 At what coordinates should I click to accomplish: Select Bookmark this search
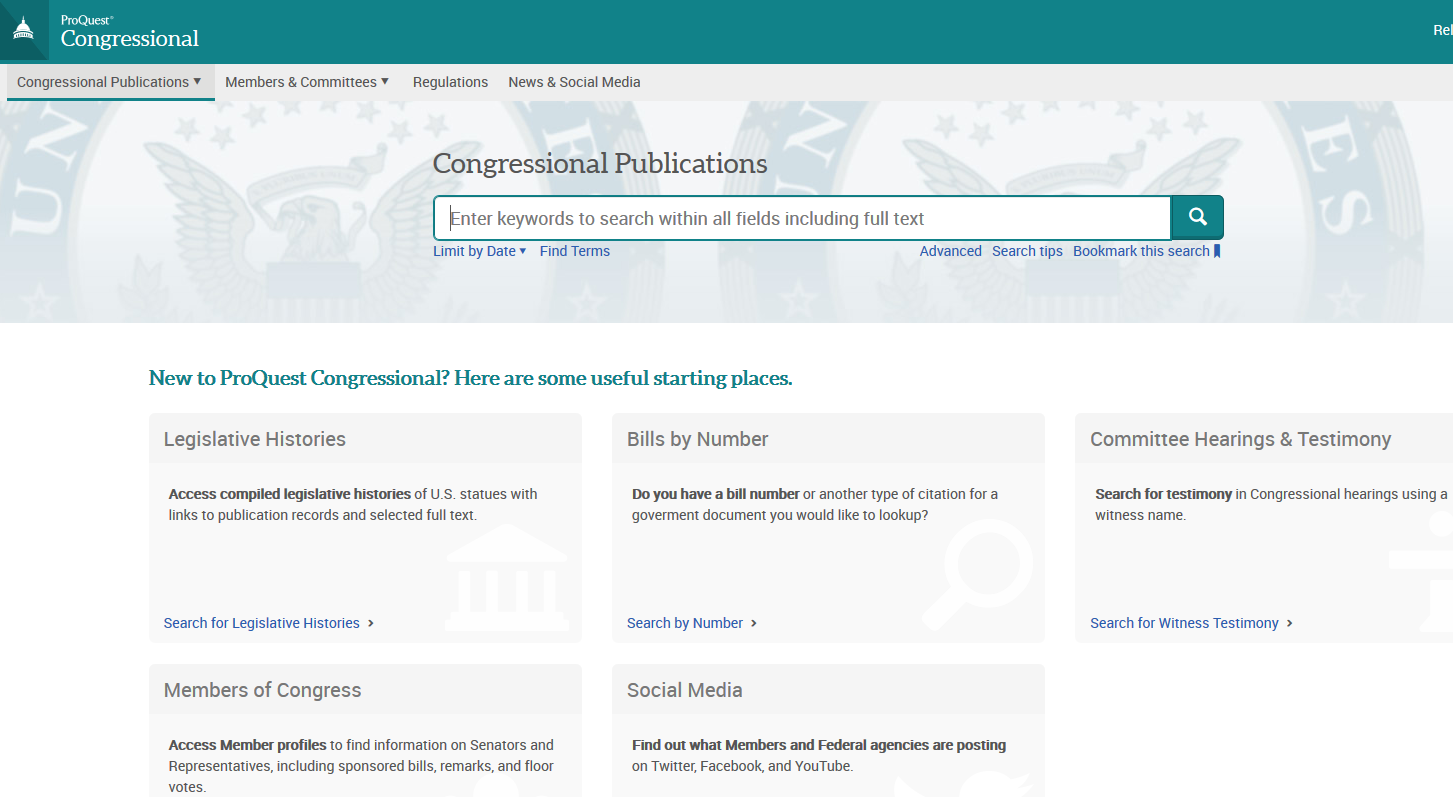click(x=1142, y=251)
